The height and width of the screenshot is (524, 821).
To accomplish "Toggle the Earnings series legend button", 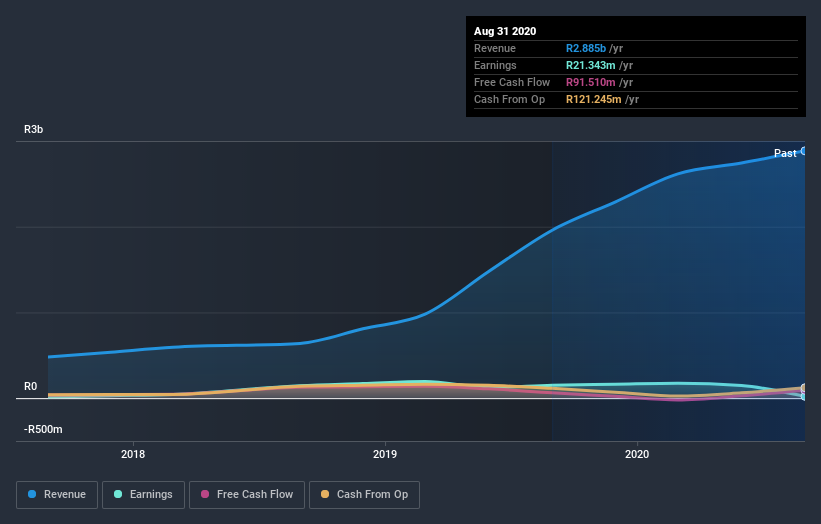I will coord(143,495).
